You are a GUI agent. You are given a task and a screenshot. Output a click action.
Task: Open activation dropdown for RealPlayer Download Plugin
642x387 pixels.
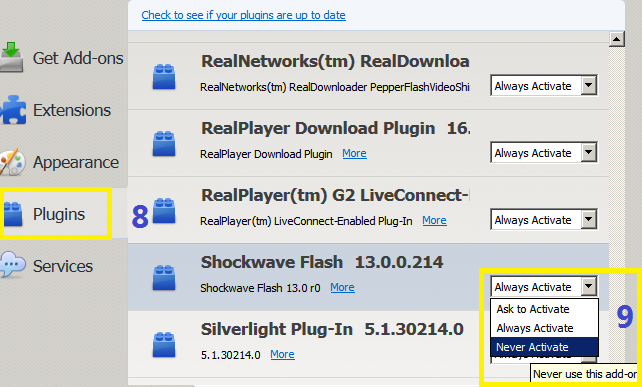click(544, 153)
